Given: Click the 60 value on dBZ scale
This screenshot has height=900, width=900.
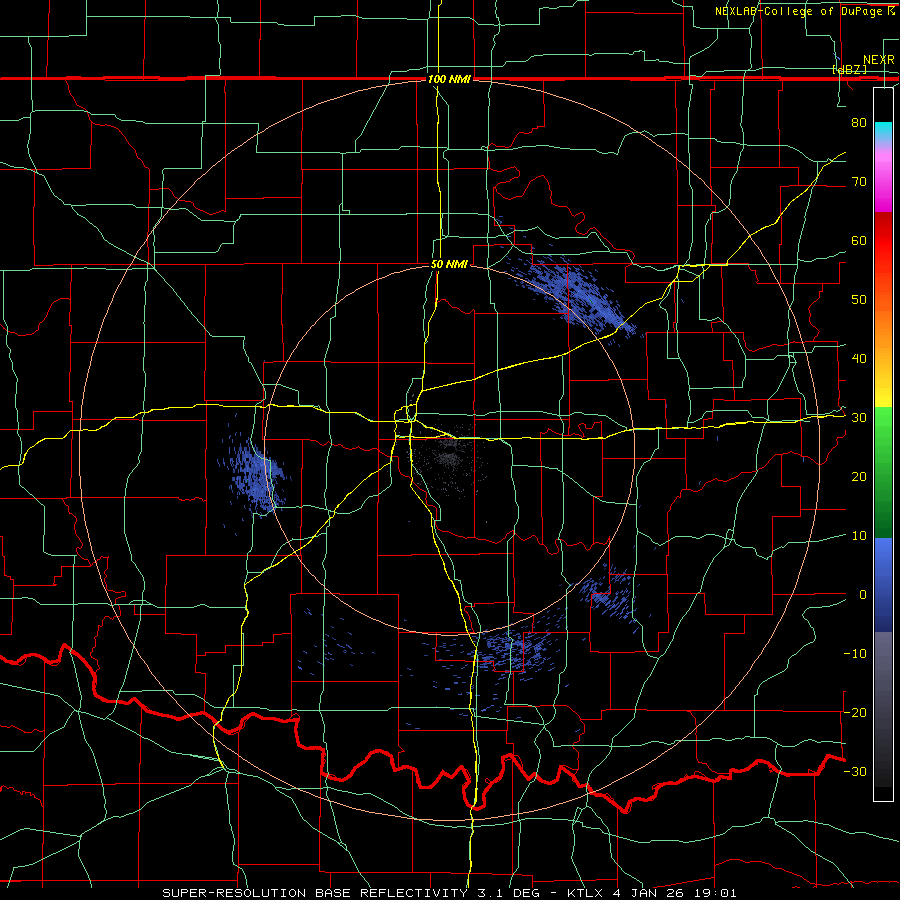Looking at the screenshot, I should [859, 240].
